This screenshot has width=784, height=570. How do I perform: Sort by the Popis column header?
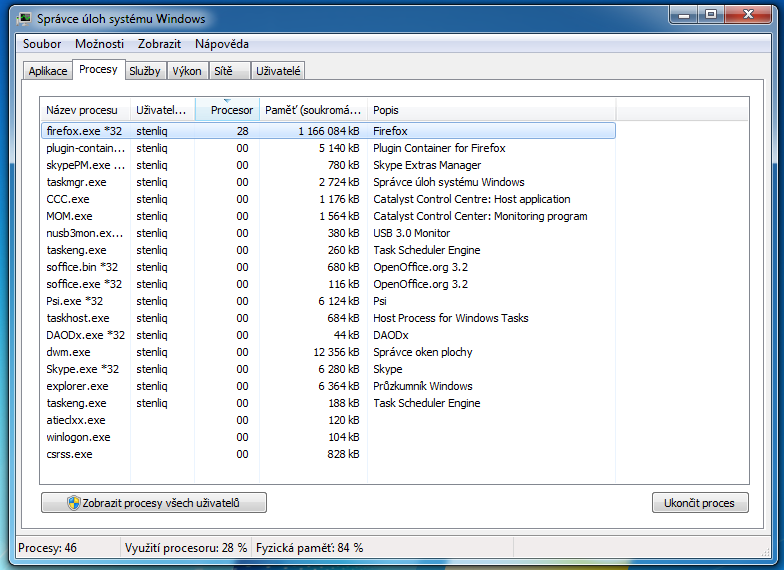click(492, 110)
